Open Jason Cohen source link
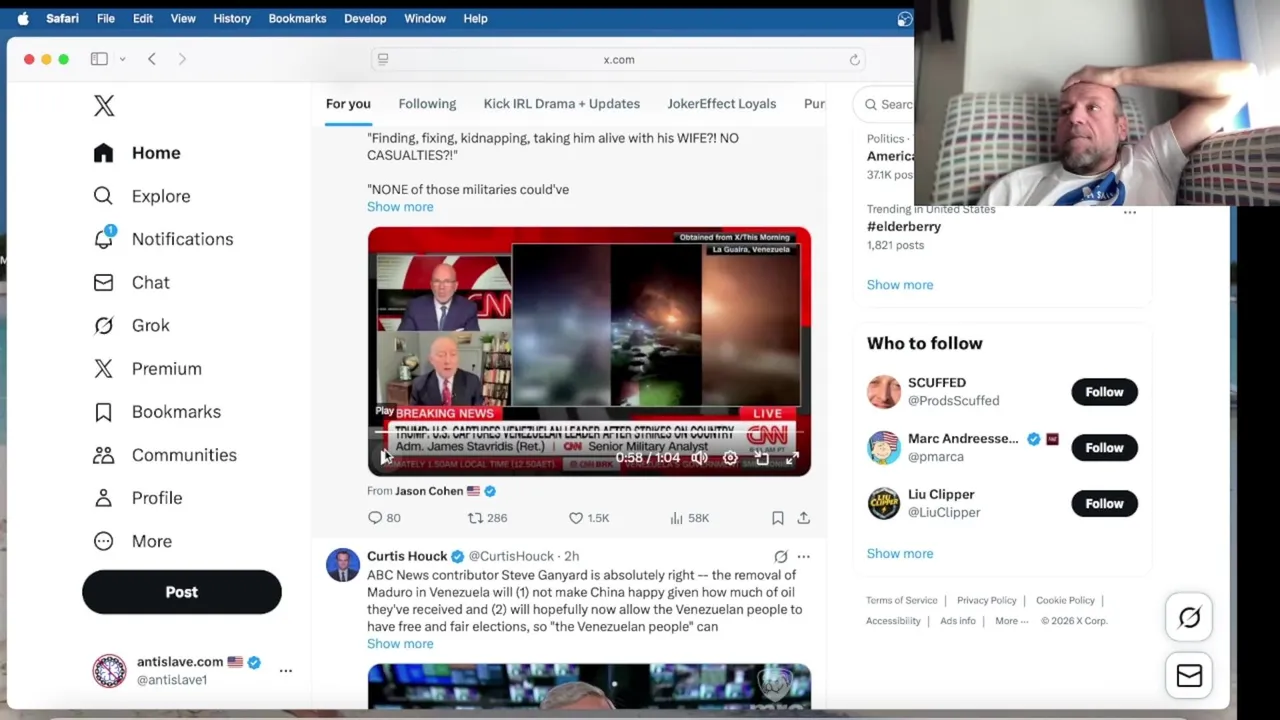Image resolution: width=1280 pixels, height=720 pixels. click(429, 491)
